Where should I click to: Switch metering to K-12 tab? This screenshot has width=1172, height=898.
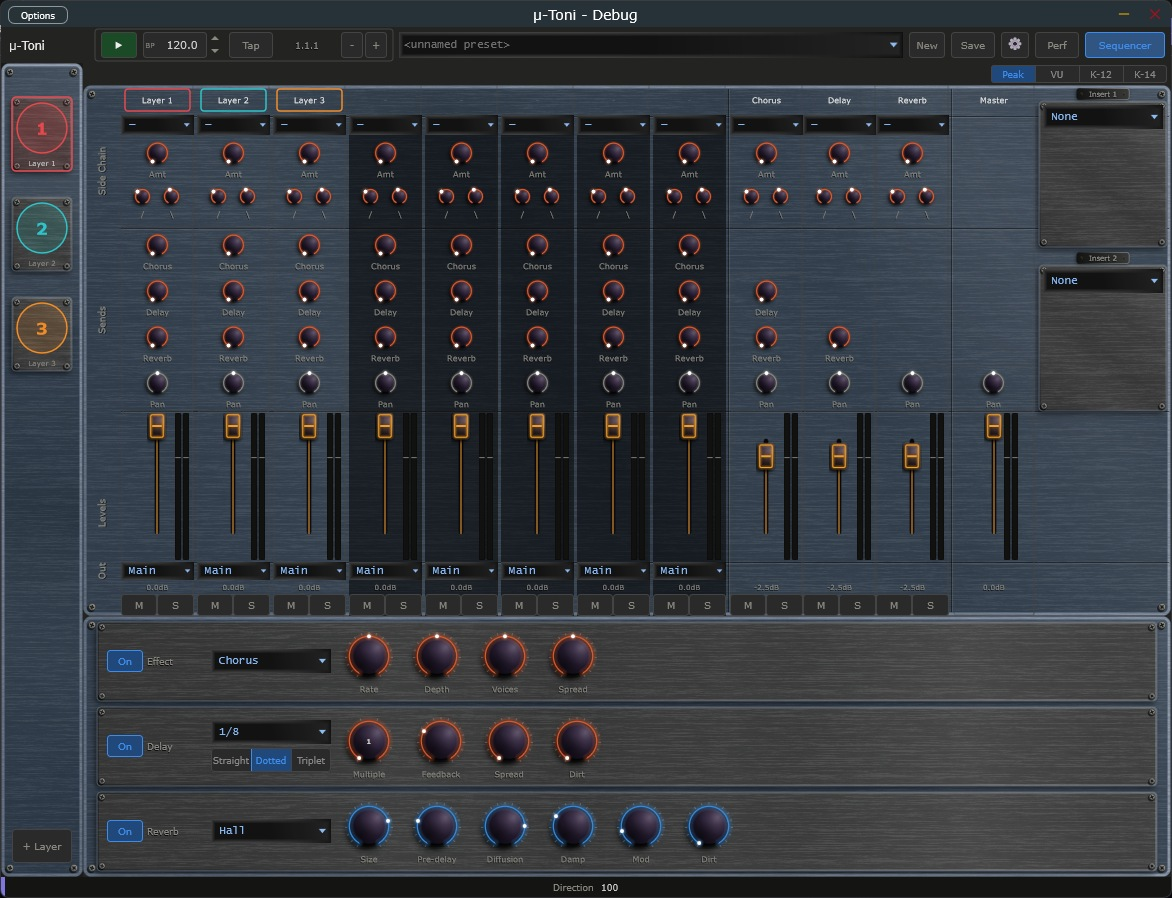pos(1100,74)
